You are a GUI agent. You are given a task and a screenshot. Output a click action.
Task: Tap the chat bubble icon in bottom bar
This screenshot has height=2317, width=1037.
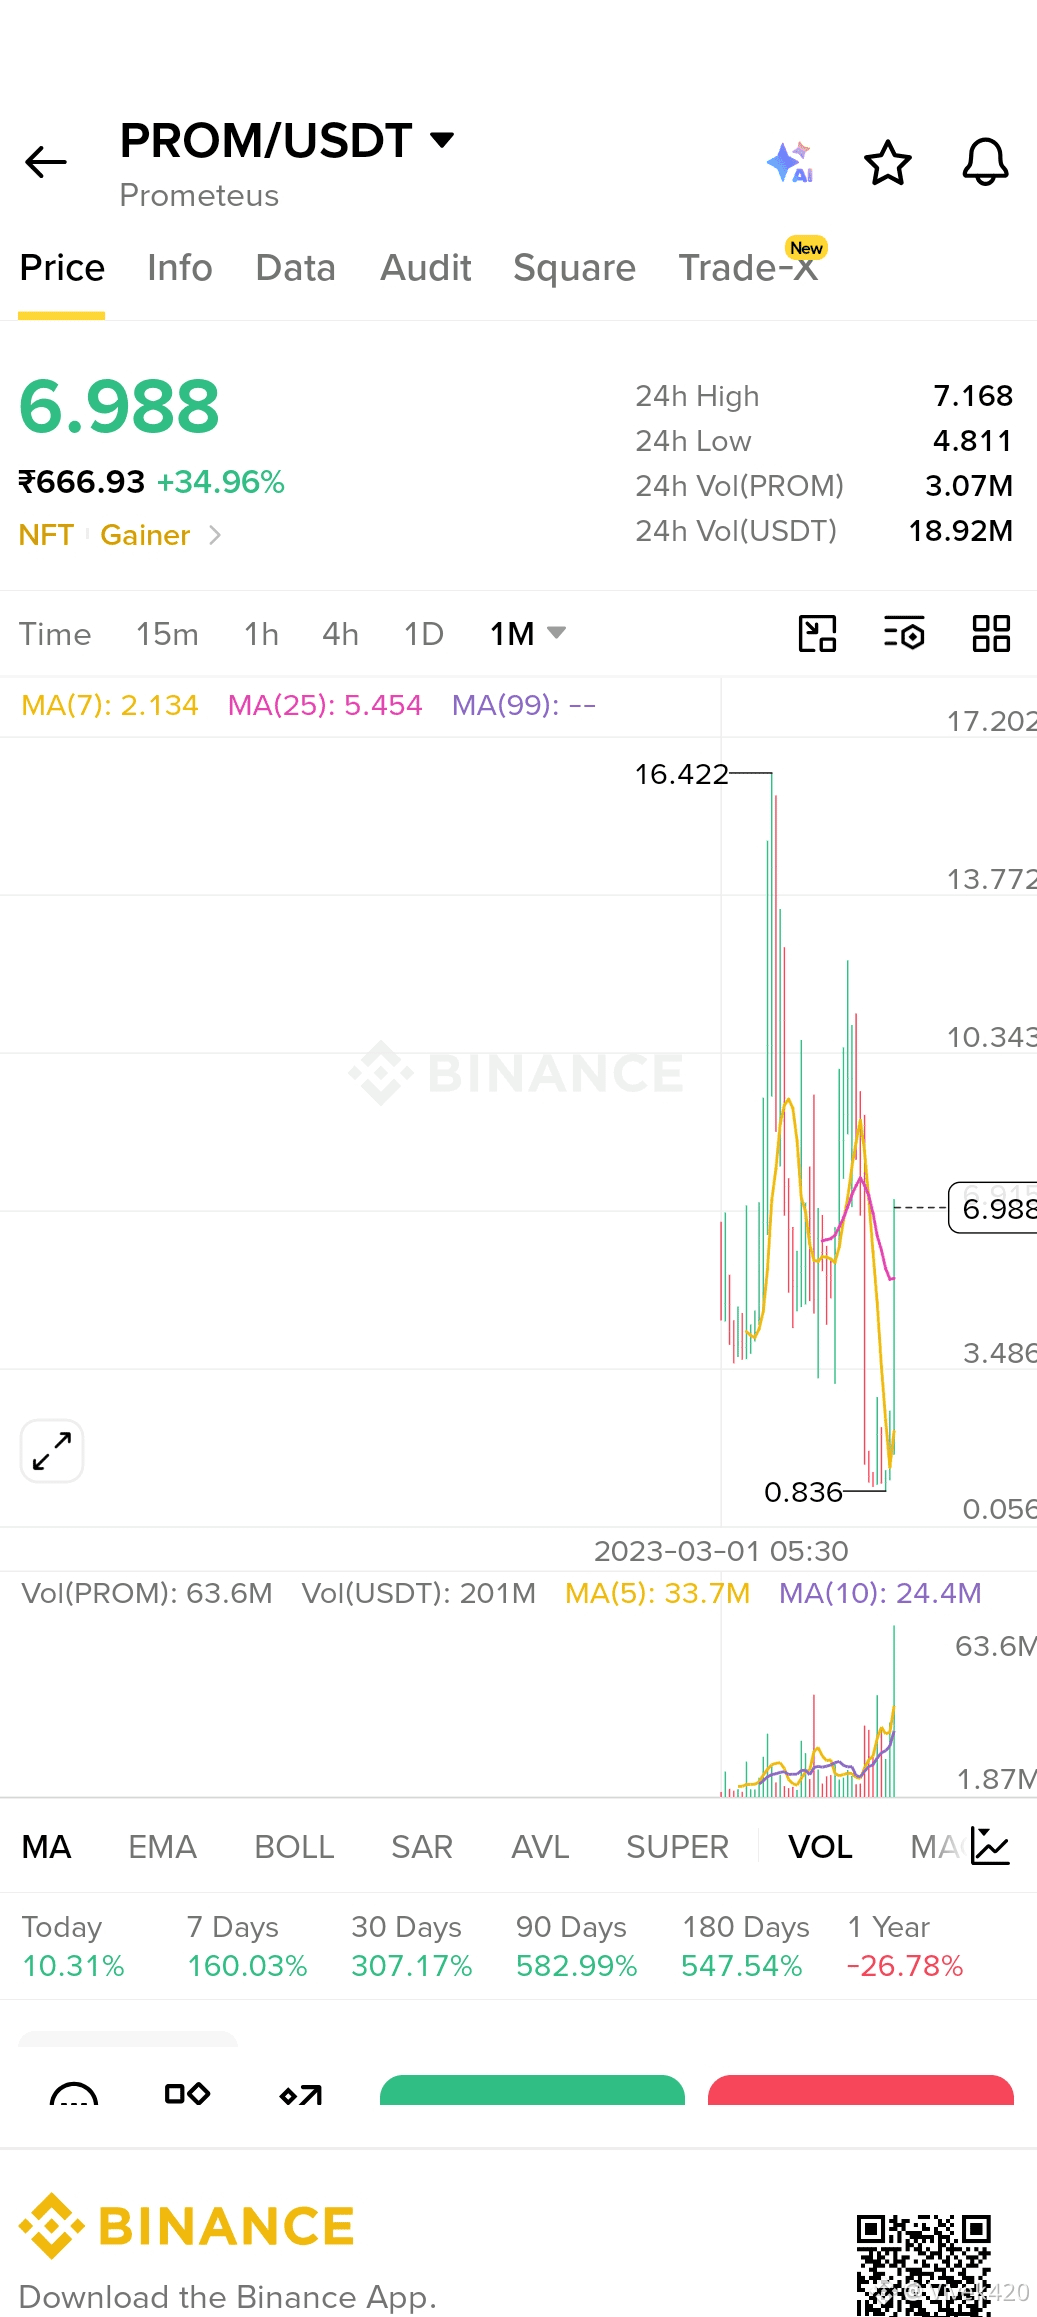pos(74,2094)
